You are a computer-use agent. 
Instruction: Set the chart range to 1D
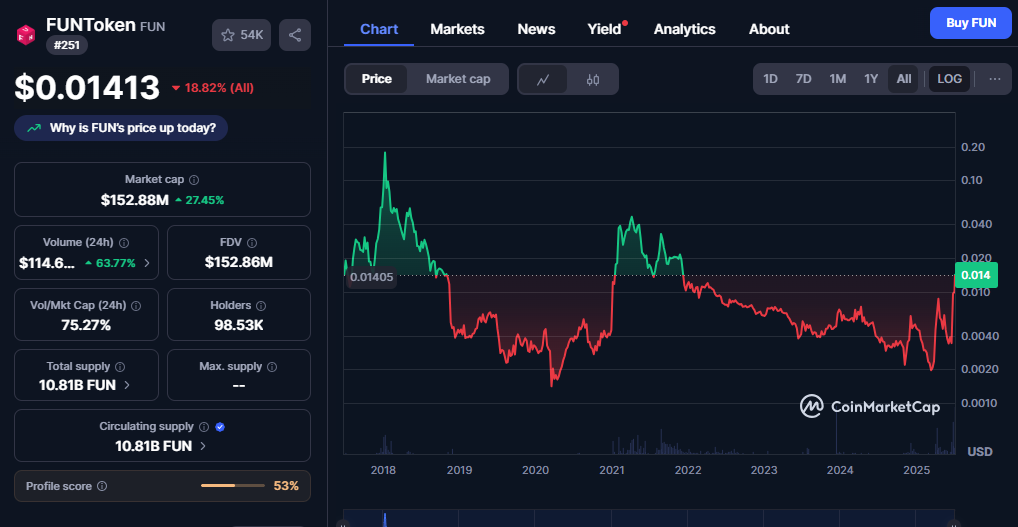(x=770, y=79)
